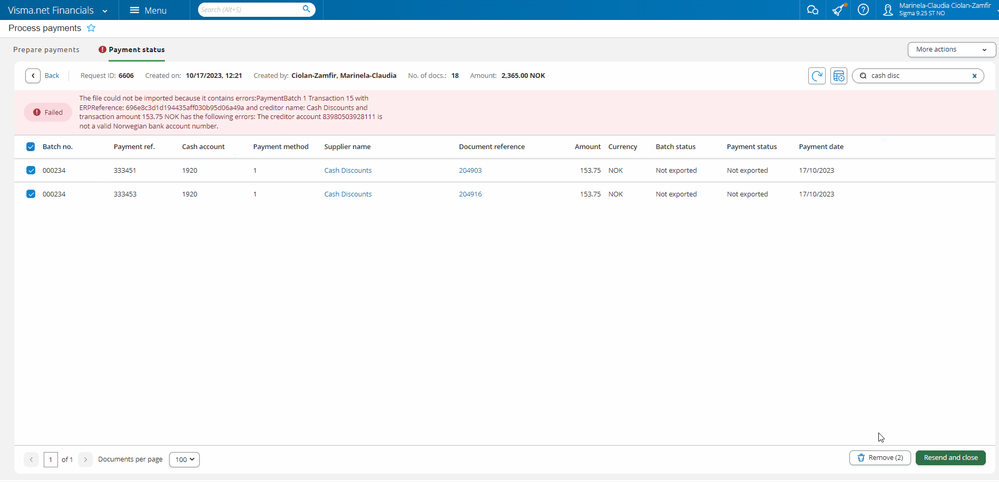Go to previous page arrow in pagination
Screen dimensions: 999x482
click(x=31, y=459)
